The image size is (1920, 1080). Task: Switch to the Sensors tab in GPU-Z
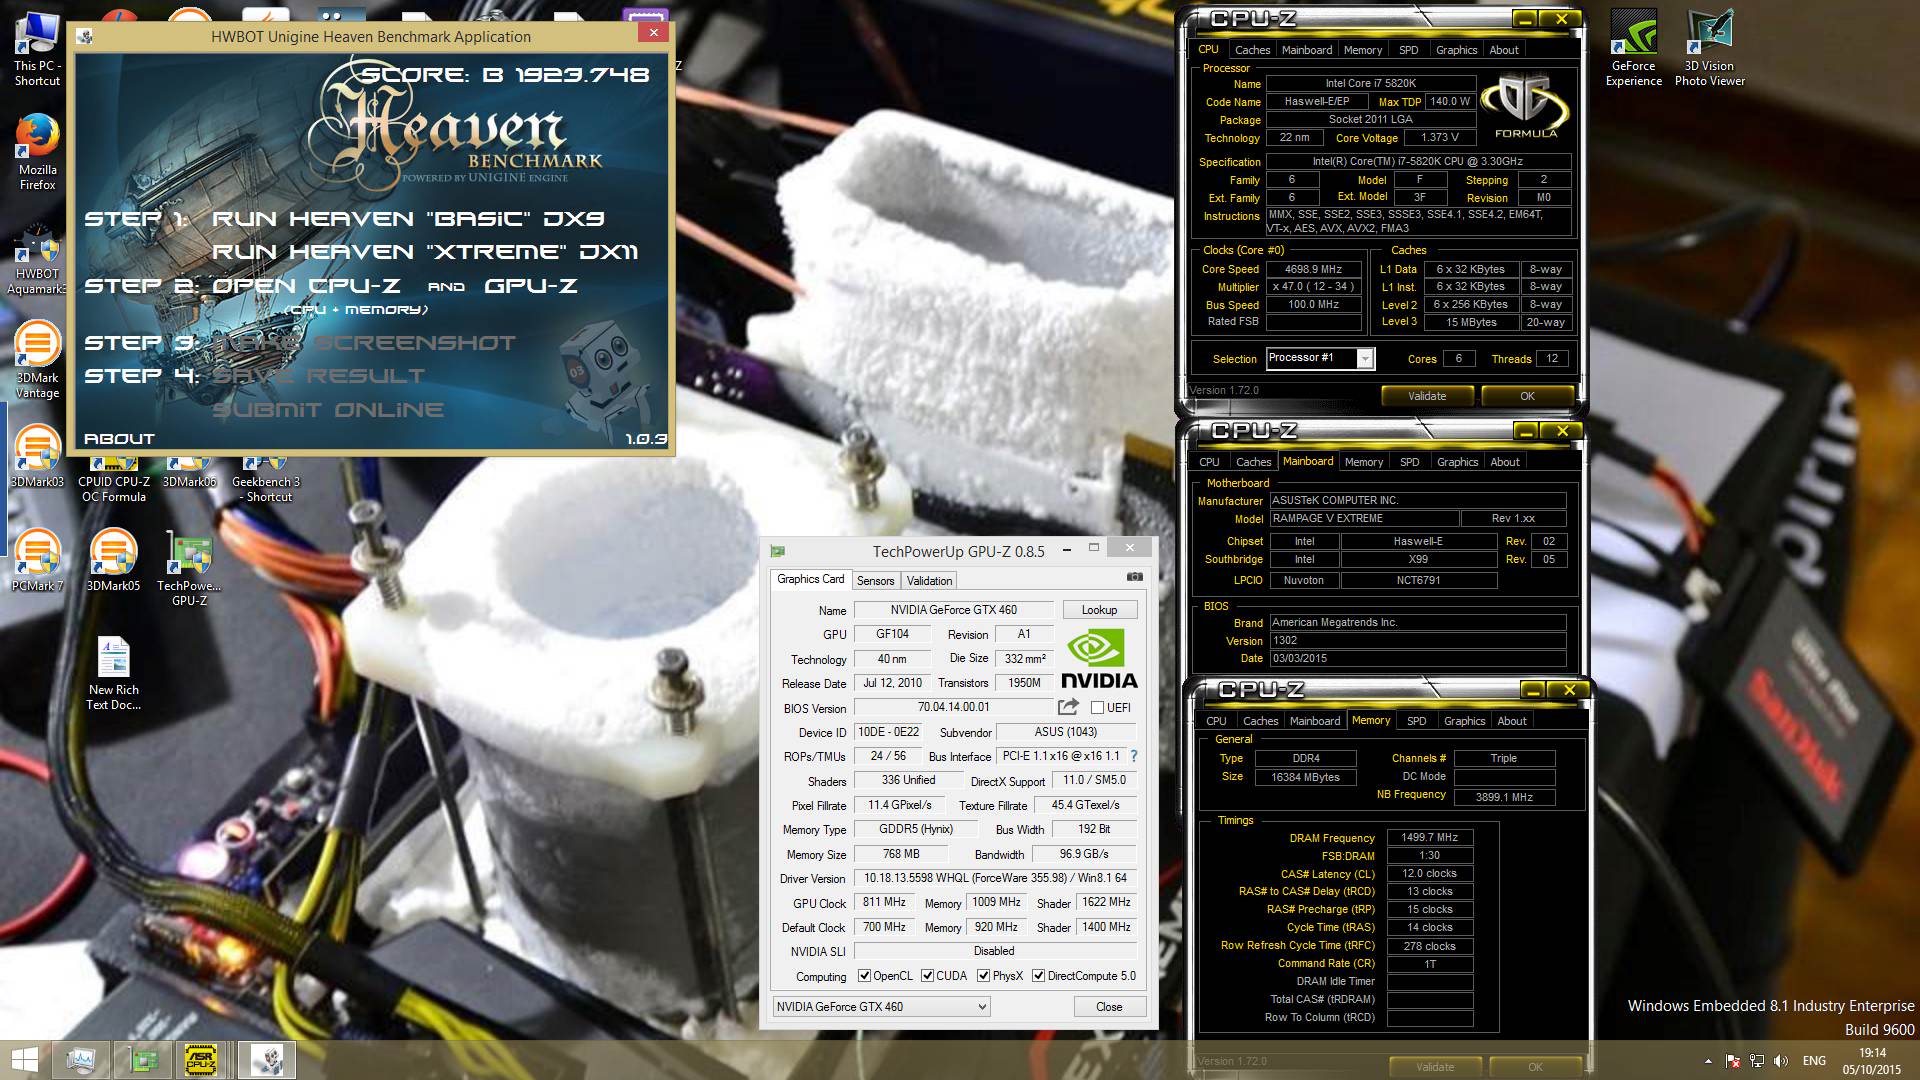click(875, 580)
